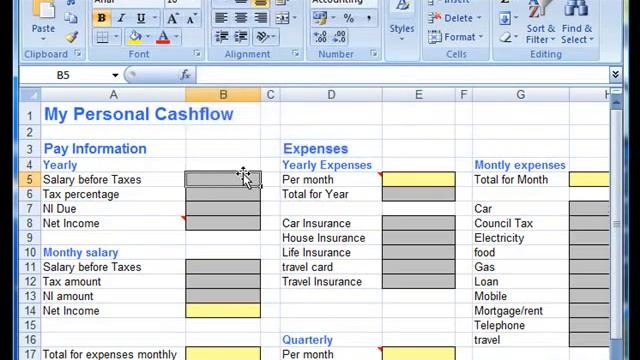Screen dimensions: 640x360
Task: Open the Name Box dropdown arrow
Action: (x=115, y=75)
